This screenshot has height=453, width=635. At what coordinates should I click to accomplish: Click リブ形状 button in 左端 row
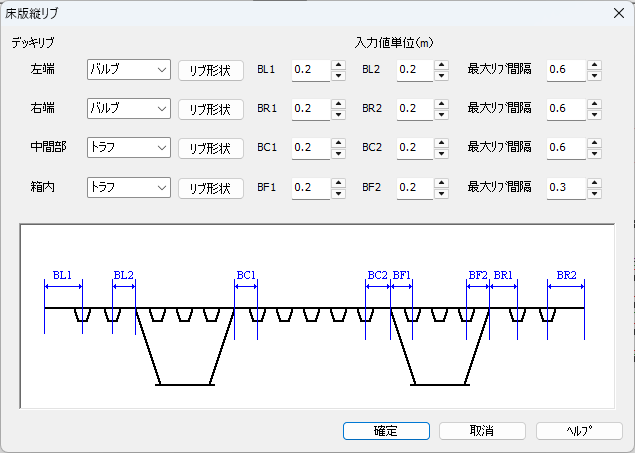tap(211, 70)
